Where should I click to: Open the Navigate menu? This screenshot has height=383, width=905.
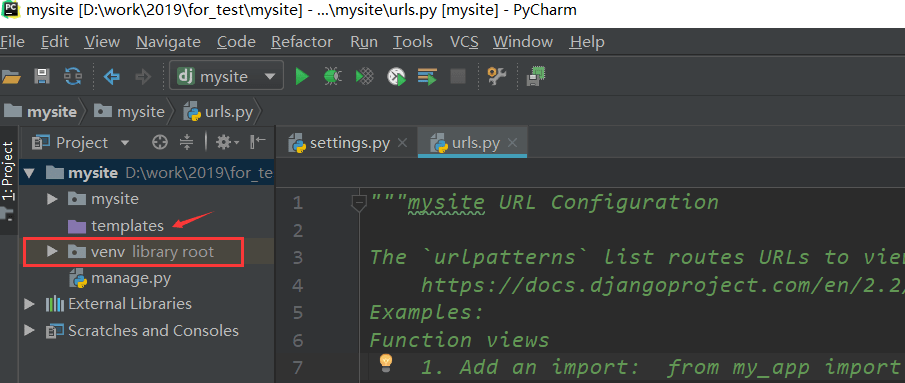[169, 42]
